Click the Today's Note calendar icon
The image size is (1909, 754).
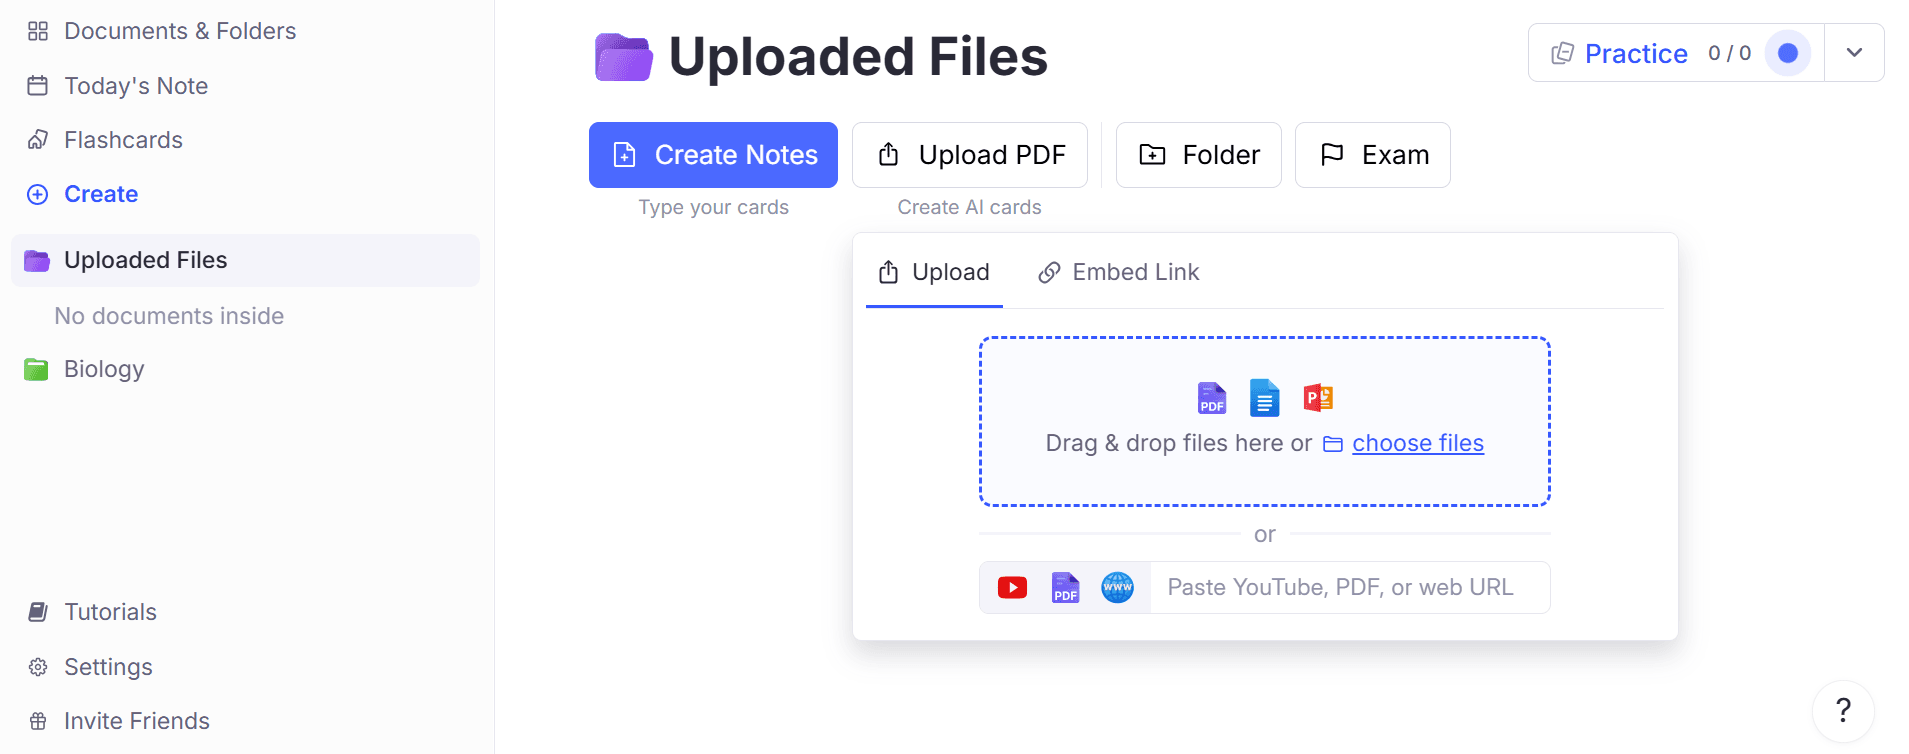click(38, 86)
